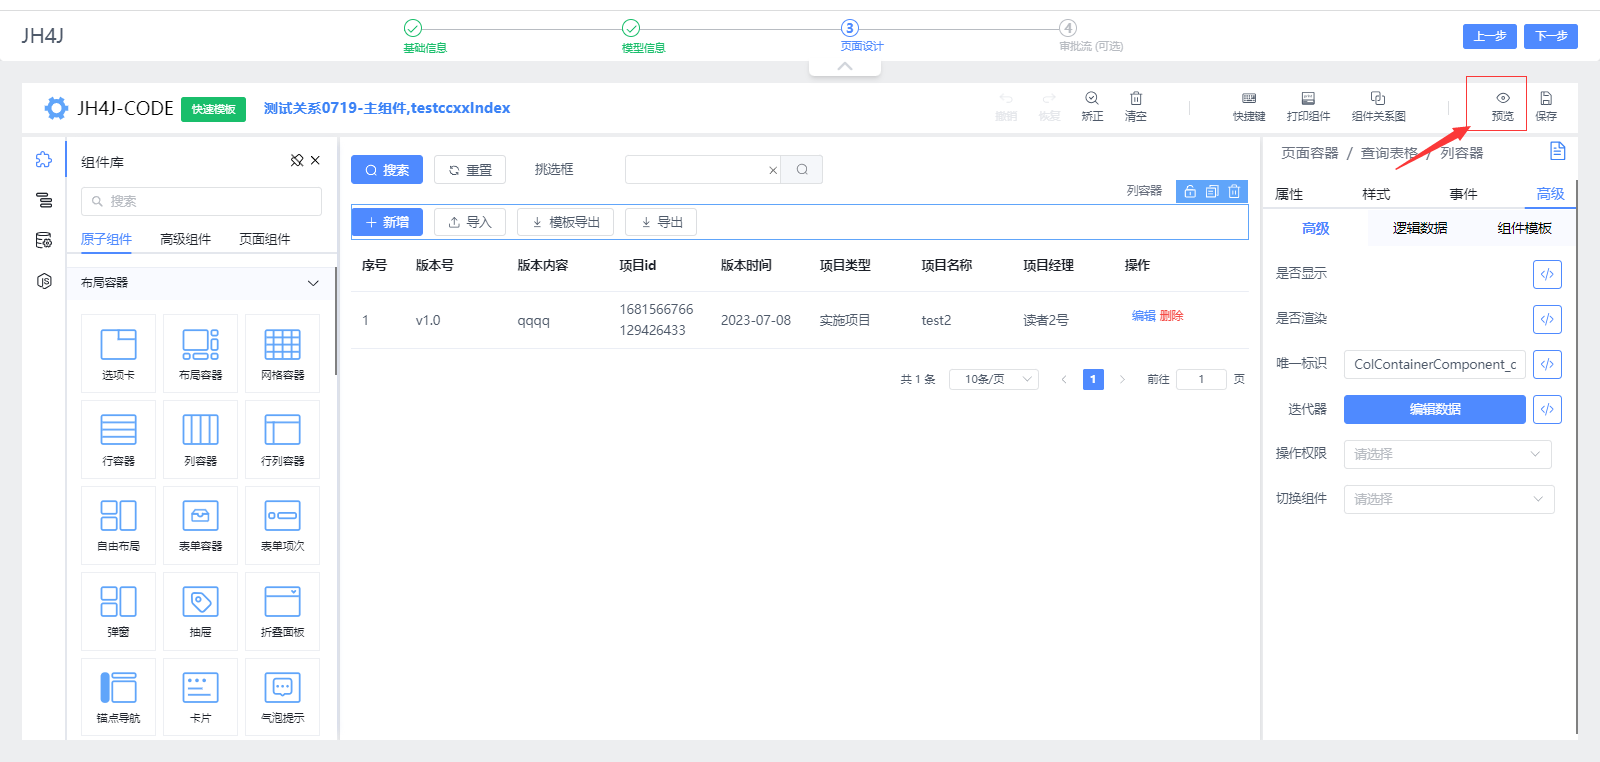
Task: Select the 行容器 component
Action: point(118,439)
